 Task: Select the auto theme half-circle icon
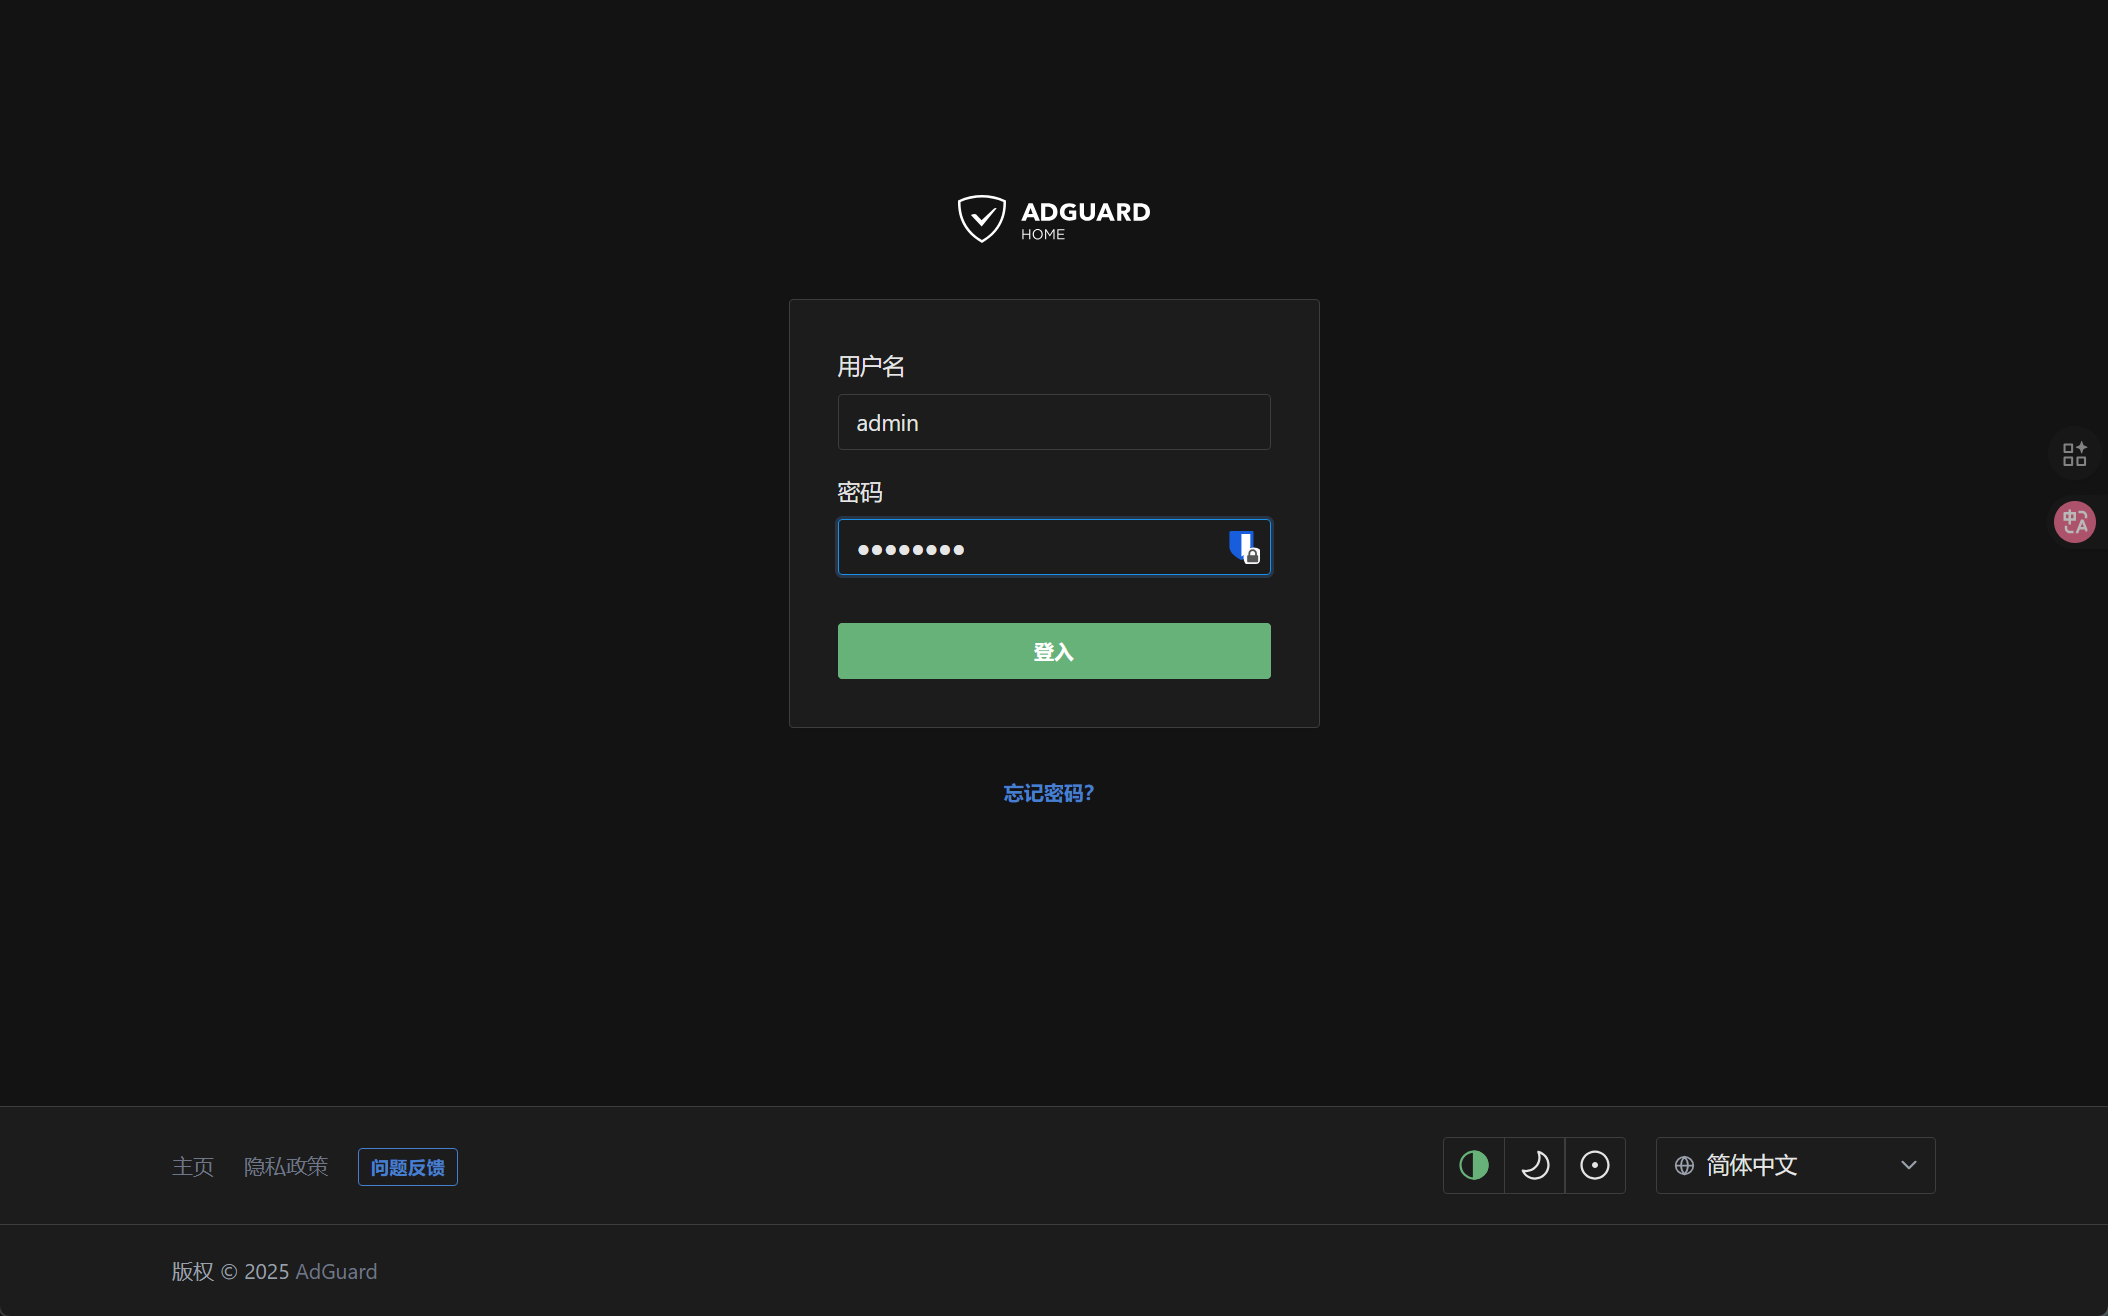pos(1473,1165)
